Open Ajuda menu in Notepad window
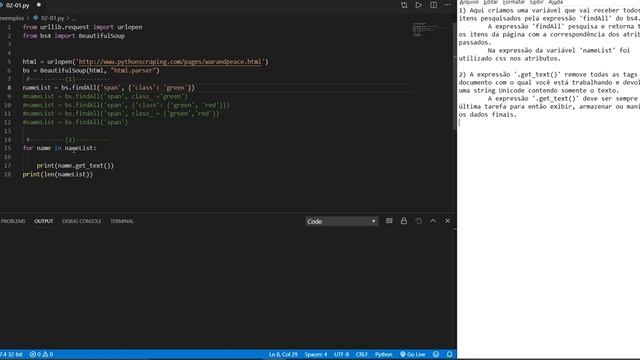 pyautogui.click(x=556, y=2)
